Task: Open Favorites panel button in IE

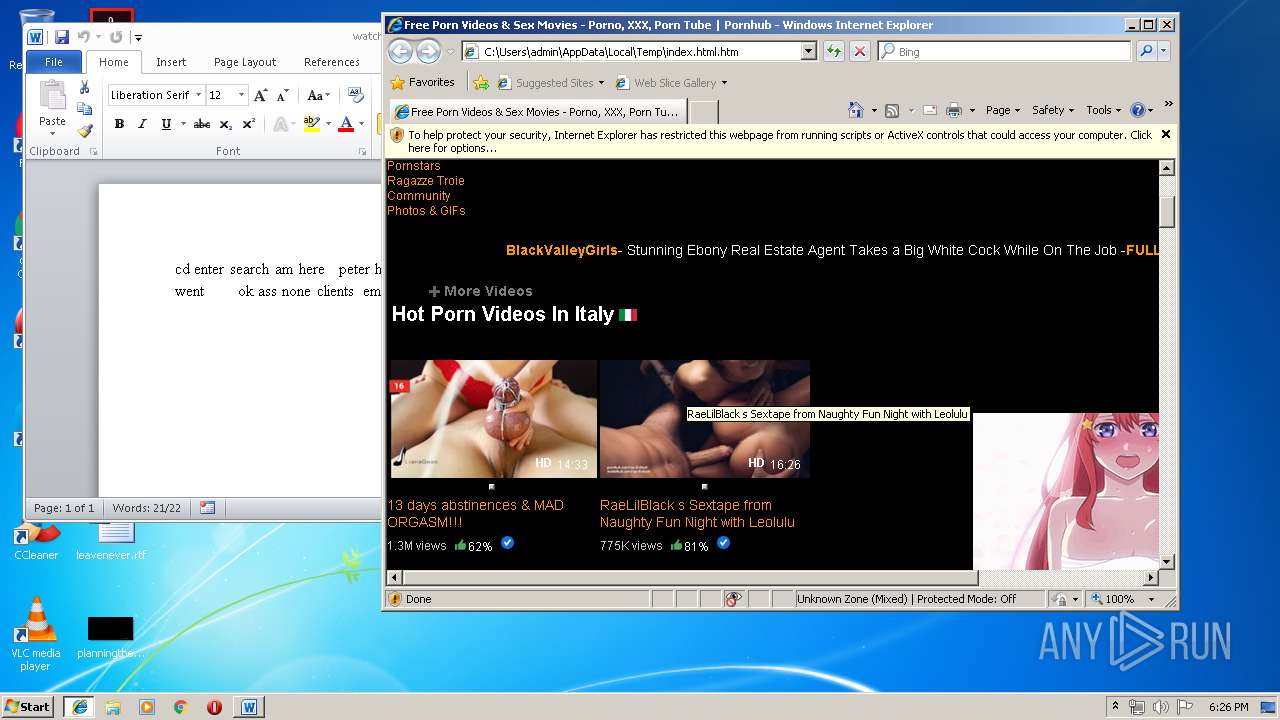Action: (x=423, y=83)
